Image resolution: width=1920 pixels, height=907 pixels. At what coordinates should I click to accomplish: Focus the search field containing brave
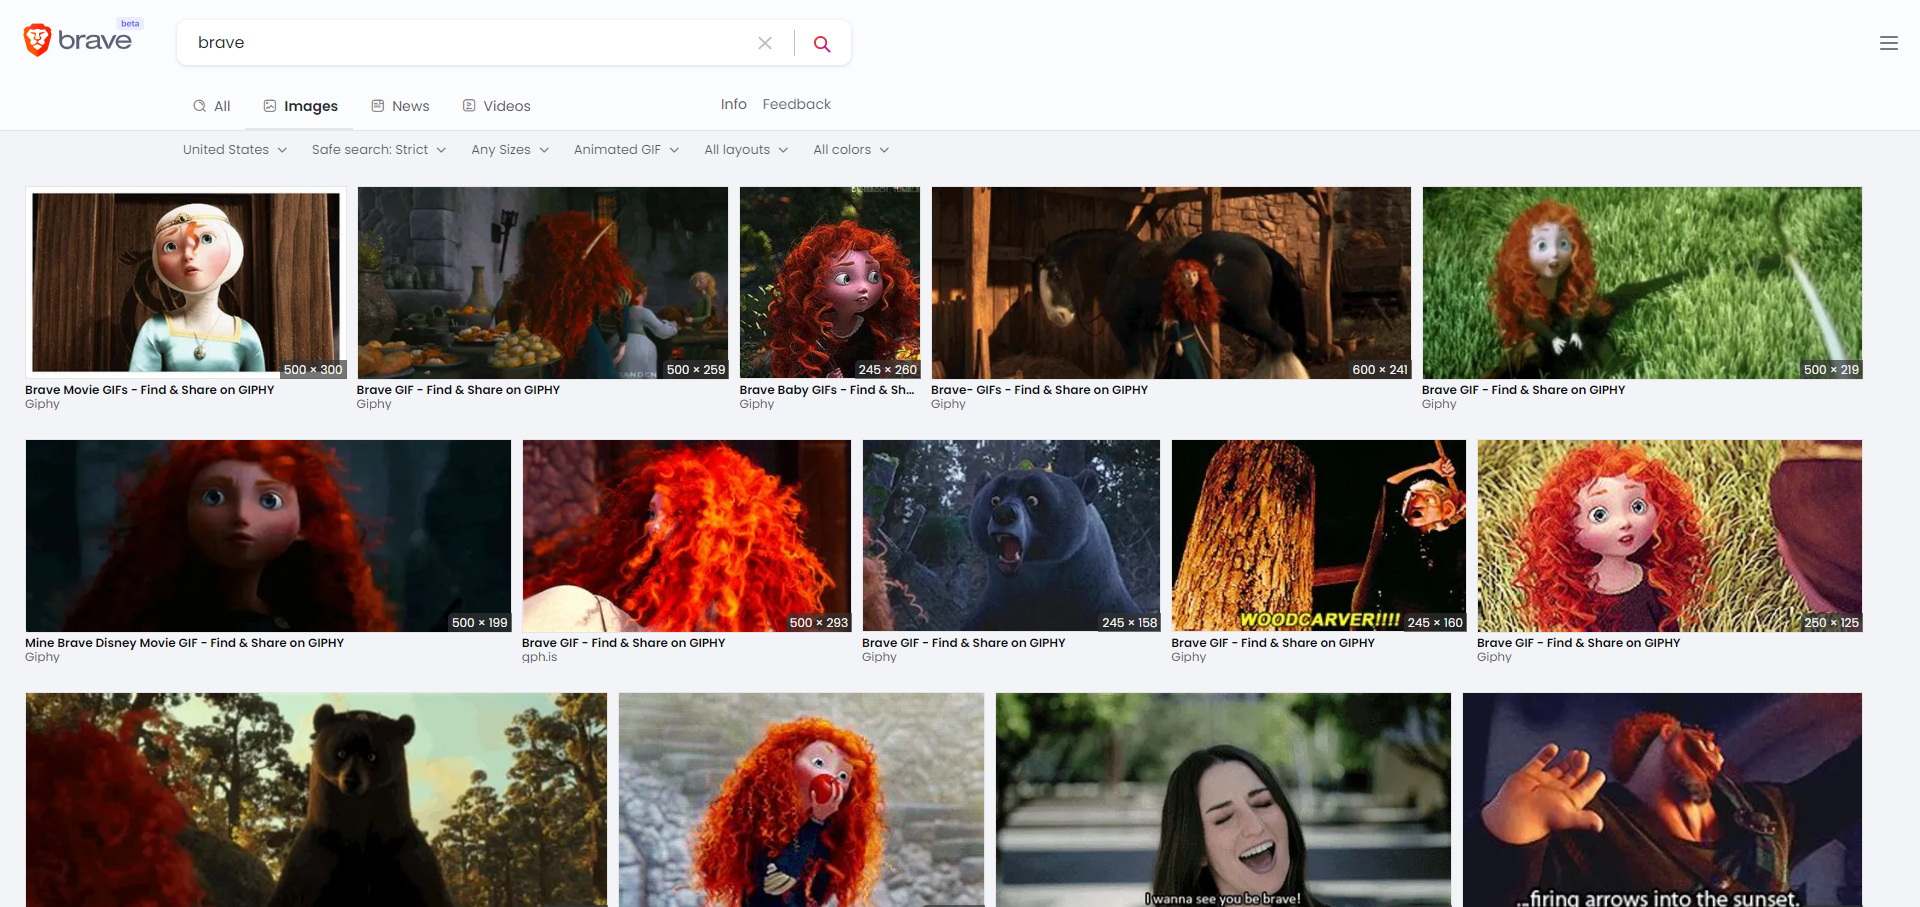pyautogui.click(x=470, y=43)
